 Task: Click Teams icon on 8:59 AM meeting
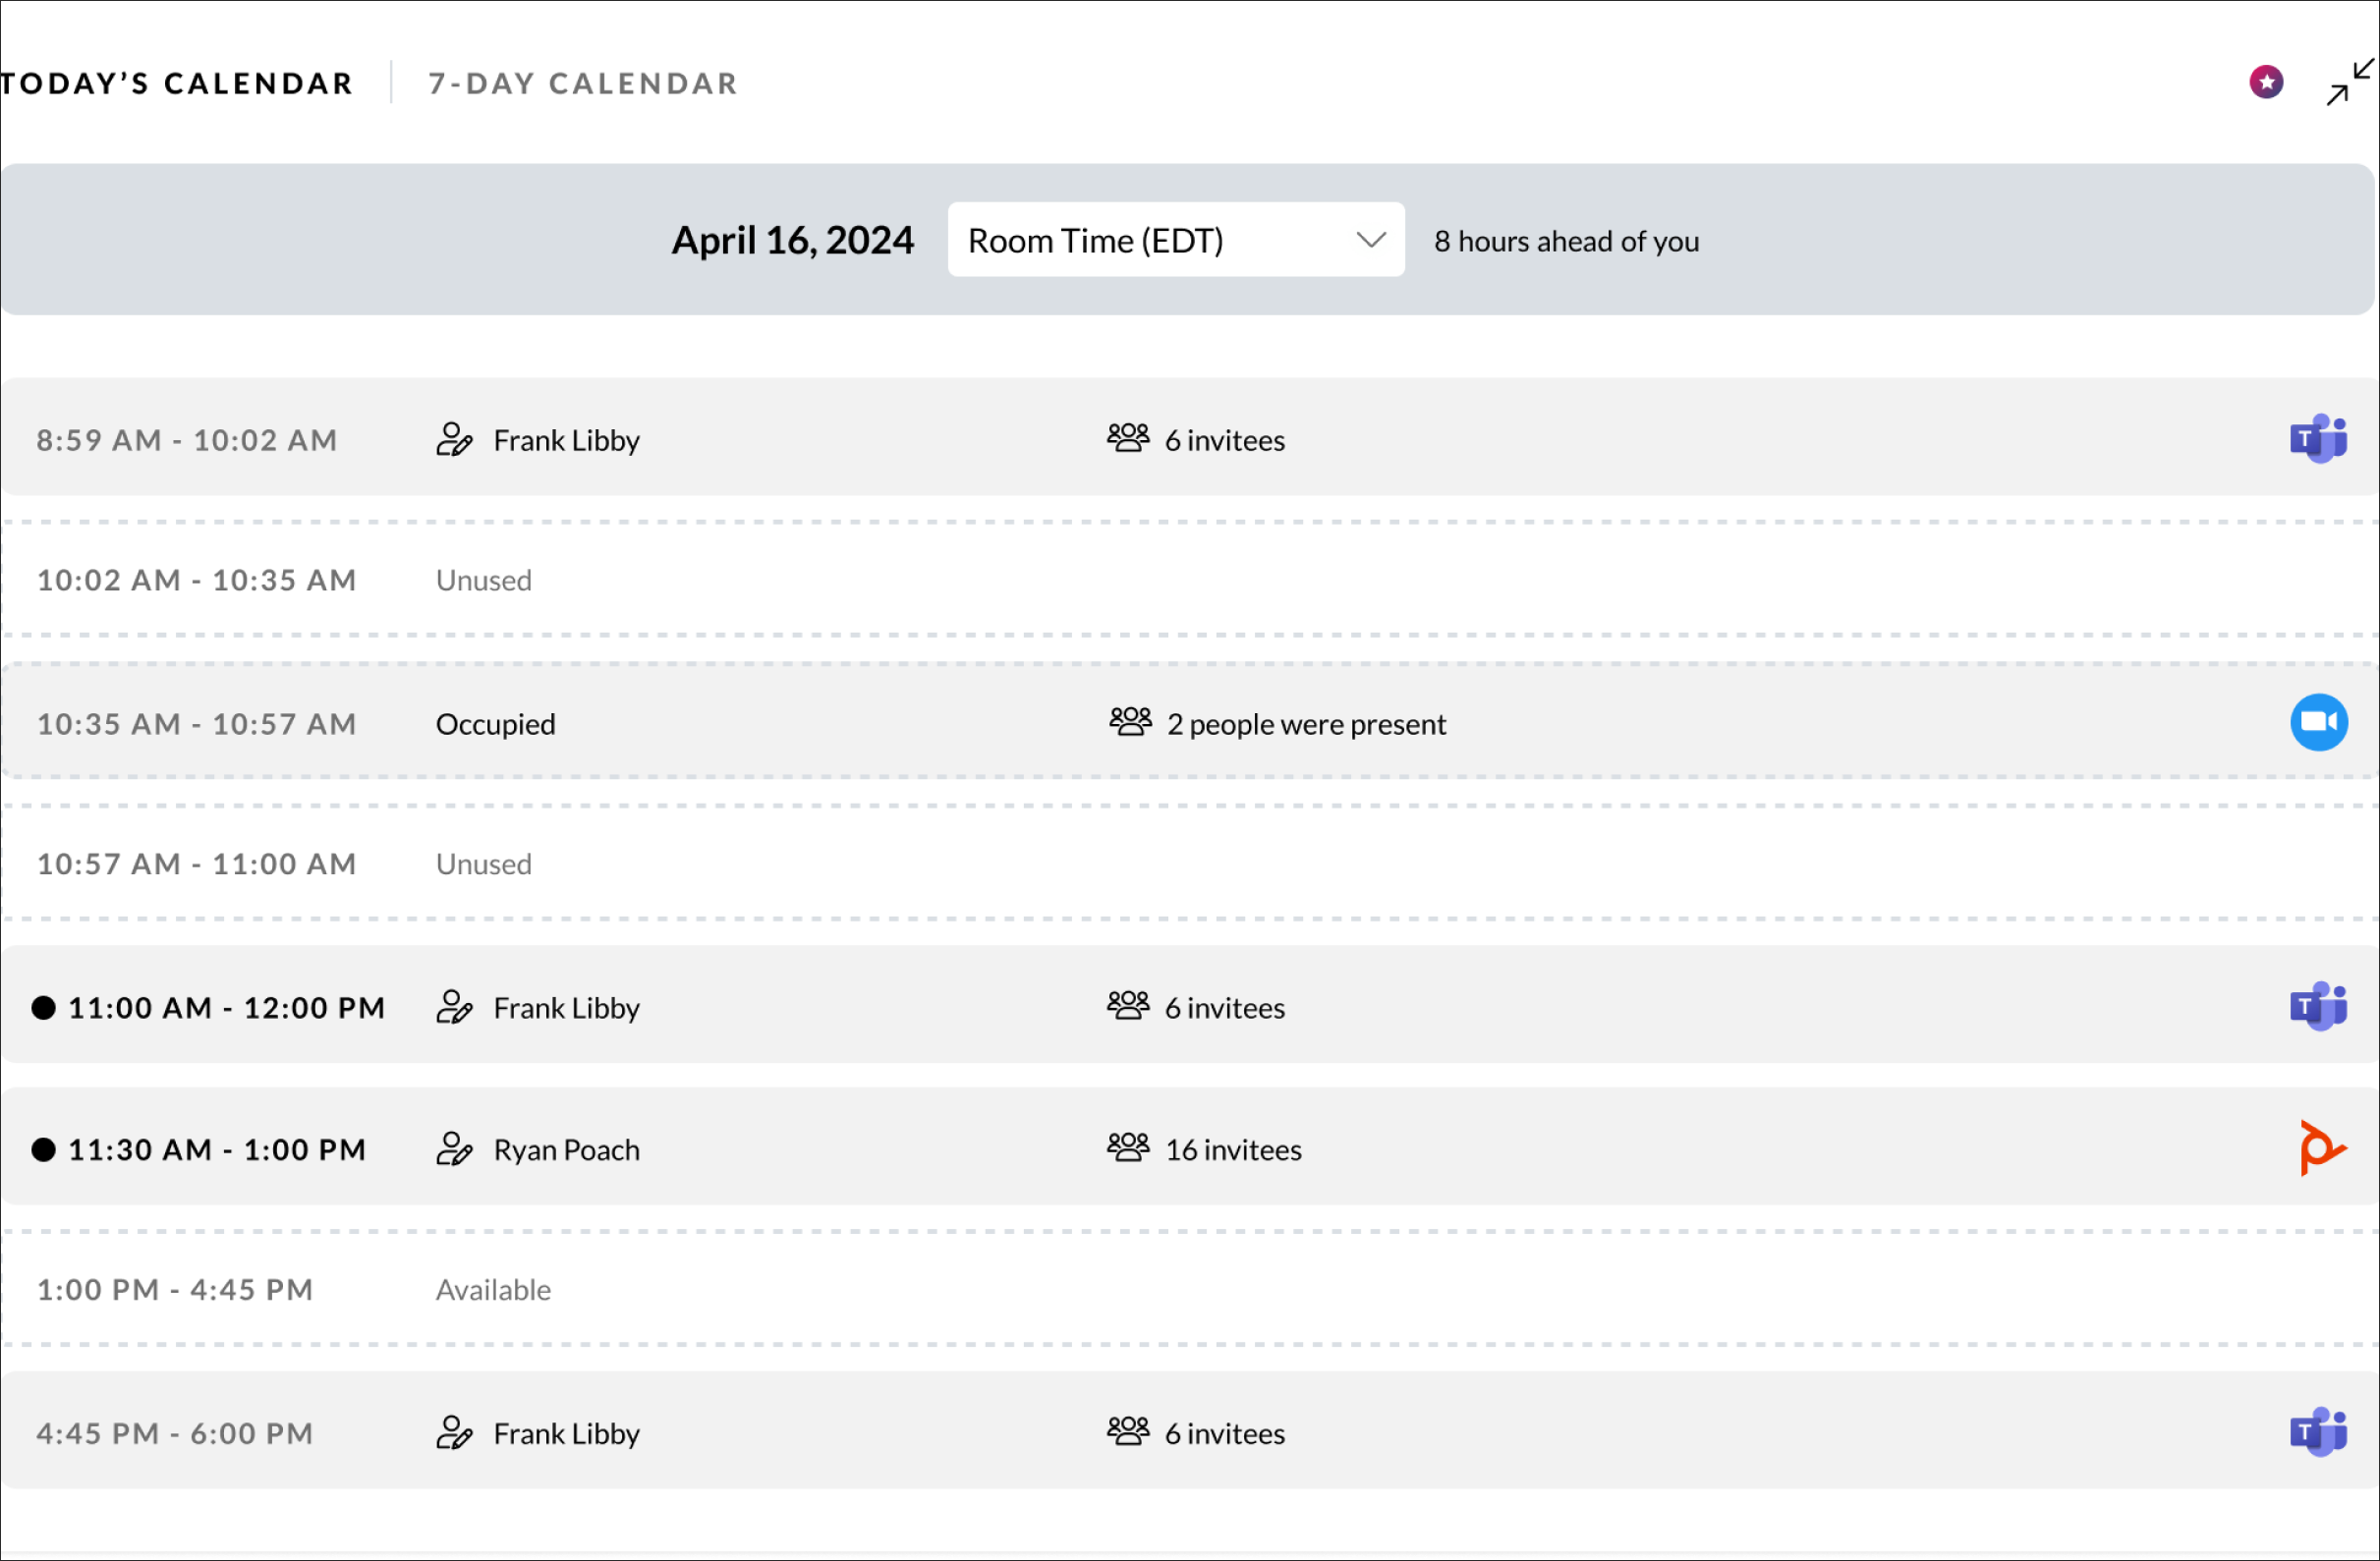pyautogui.click(x=2317, y=439)
